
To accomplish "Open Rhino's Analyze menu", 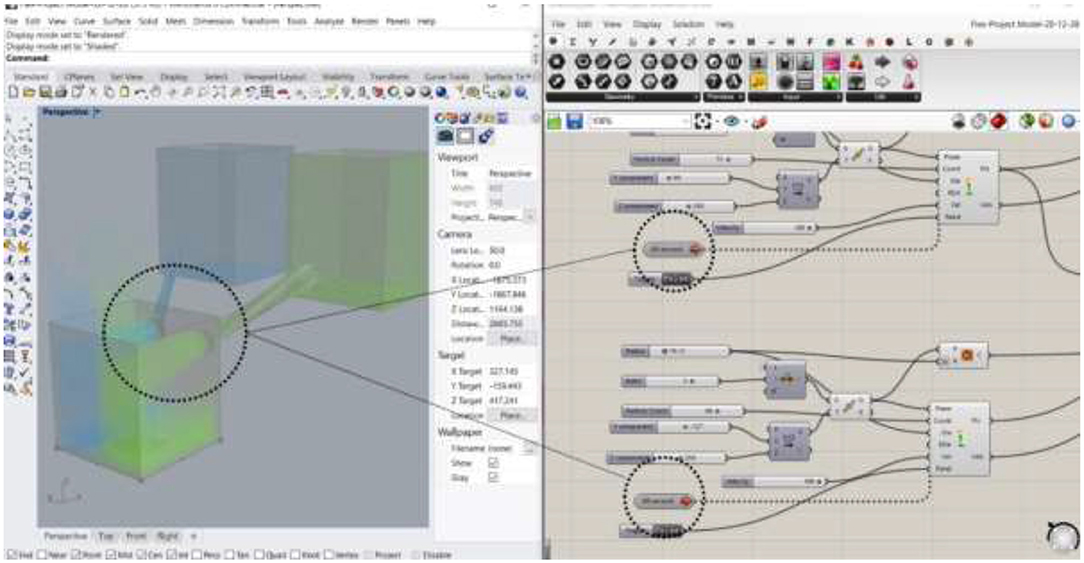I will tap(329, 21).
